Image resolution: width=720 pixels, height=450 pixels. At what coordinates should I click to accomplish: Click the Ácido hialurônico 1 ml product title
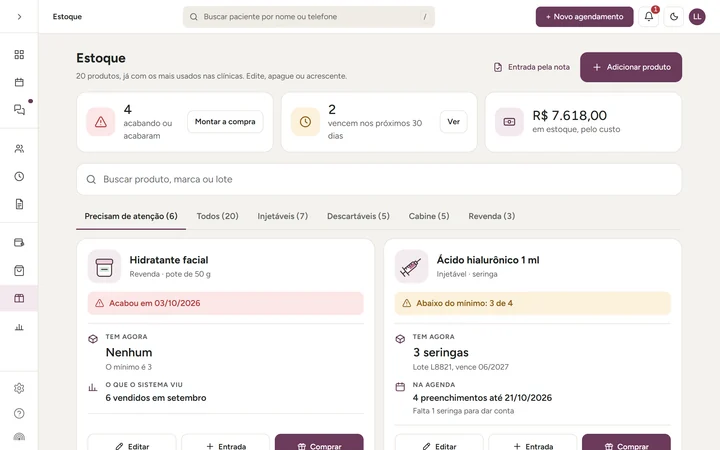488,260
